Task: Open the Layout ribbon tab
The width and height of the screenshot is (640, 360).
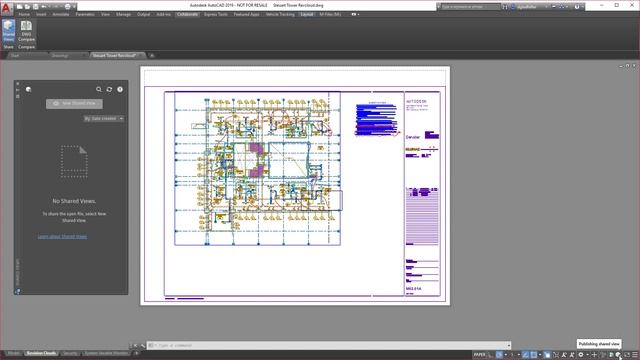Action: 307,14
